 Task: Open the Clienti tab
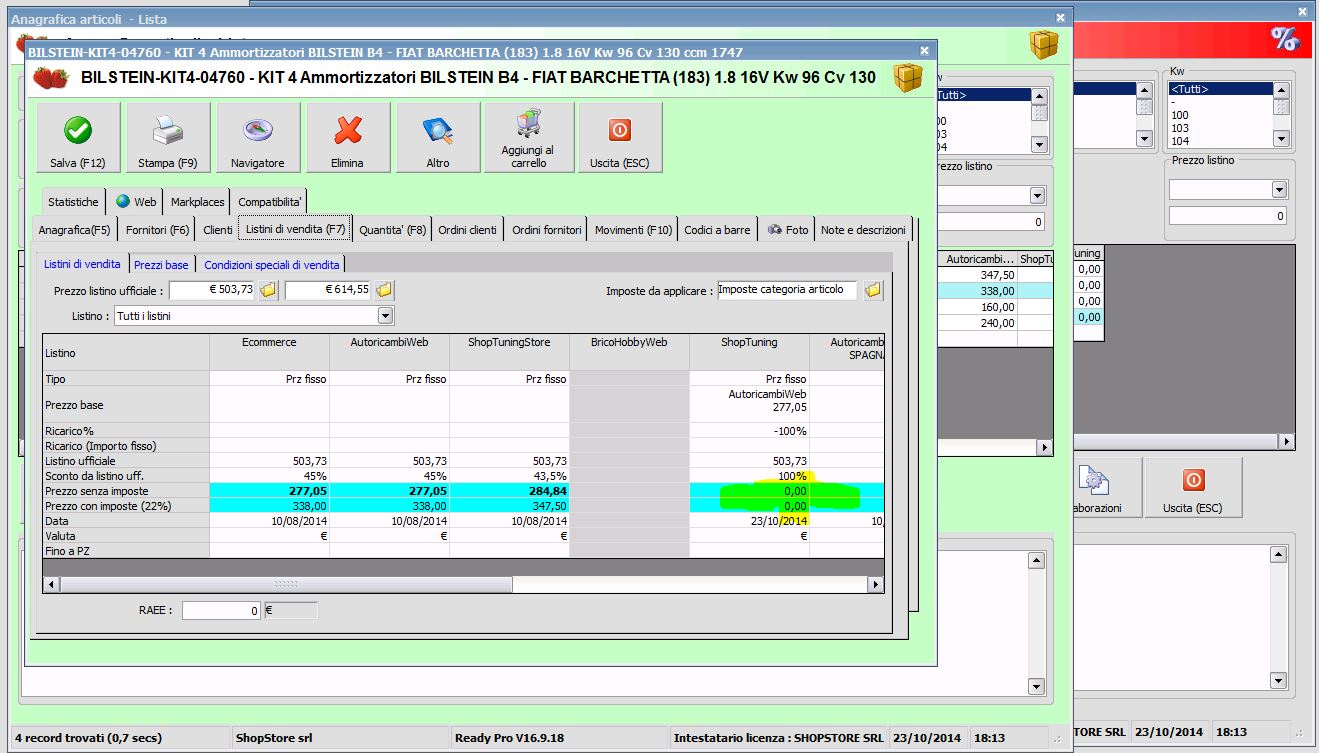coord(217,230)
